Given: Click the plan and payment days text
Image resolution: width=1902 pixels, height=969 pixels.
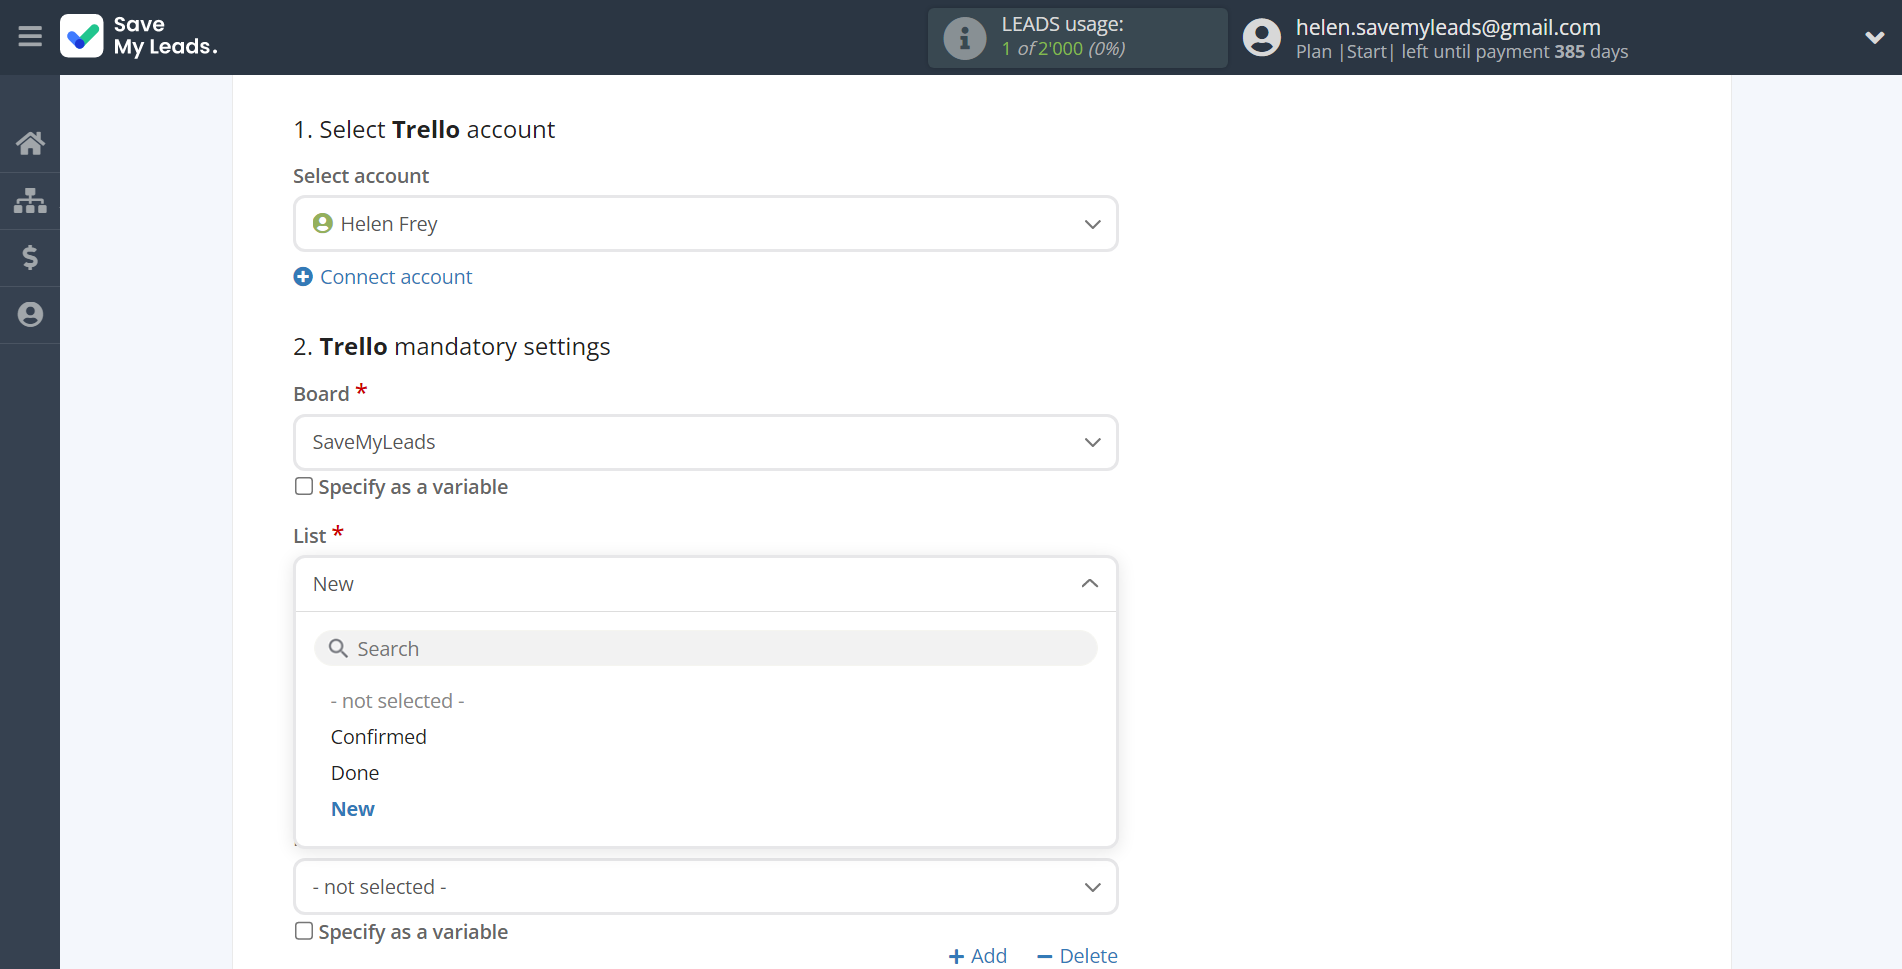Looking at the screenshot, I should pos(1462,52).
